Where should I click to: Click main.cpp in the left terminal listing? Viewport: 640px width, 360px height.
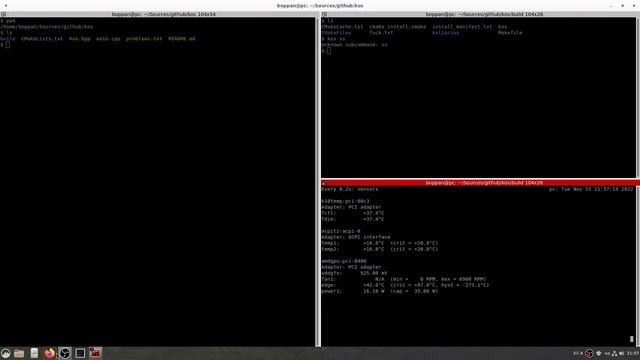coord(108,39)
